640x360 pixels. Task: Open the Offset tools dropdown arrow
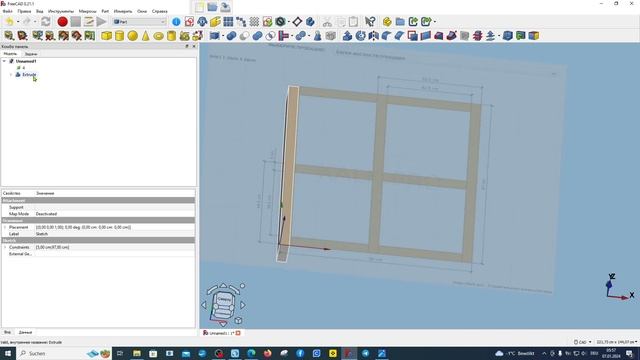coord(499,36)
